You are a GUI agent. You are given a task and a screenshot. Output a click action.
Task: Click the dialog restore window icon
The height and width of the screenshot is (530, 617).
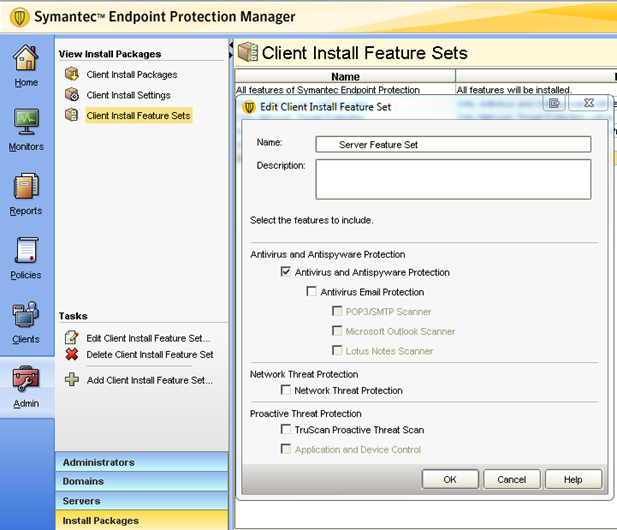tap(554, 103)
